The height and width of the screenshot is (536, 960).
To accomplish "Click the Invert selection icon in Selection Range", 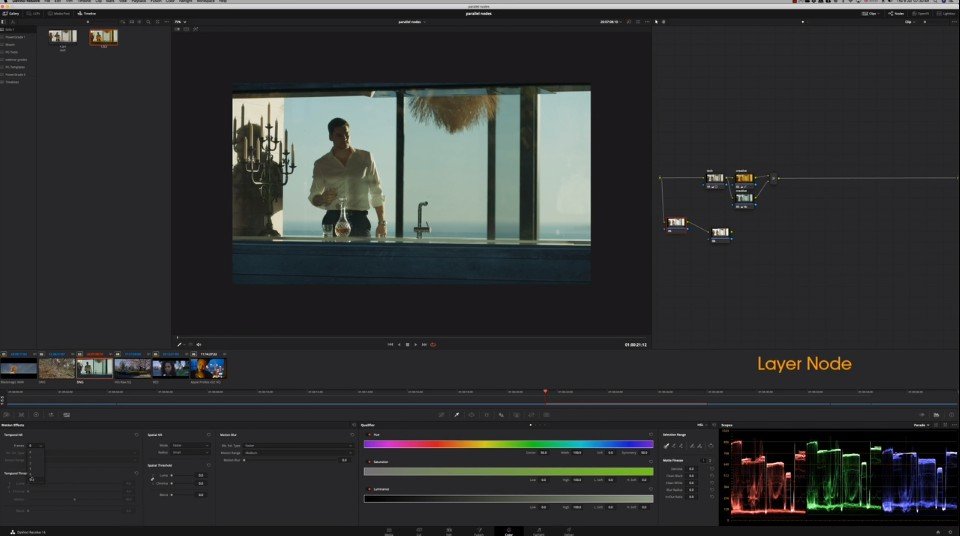I will tap(711, 446).
